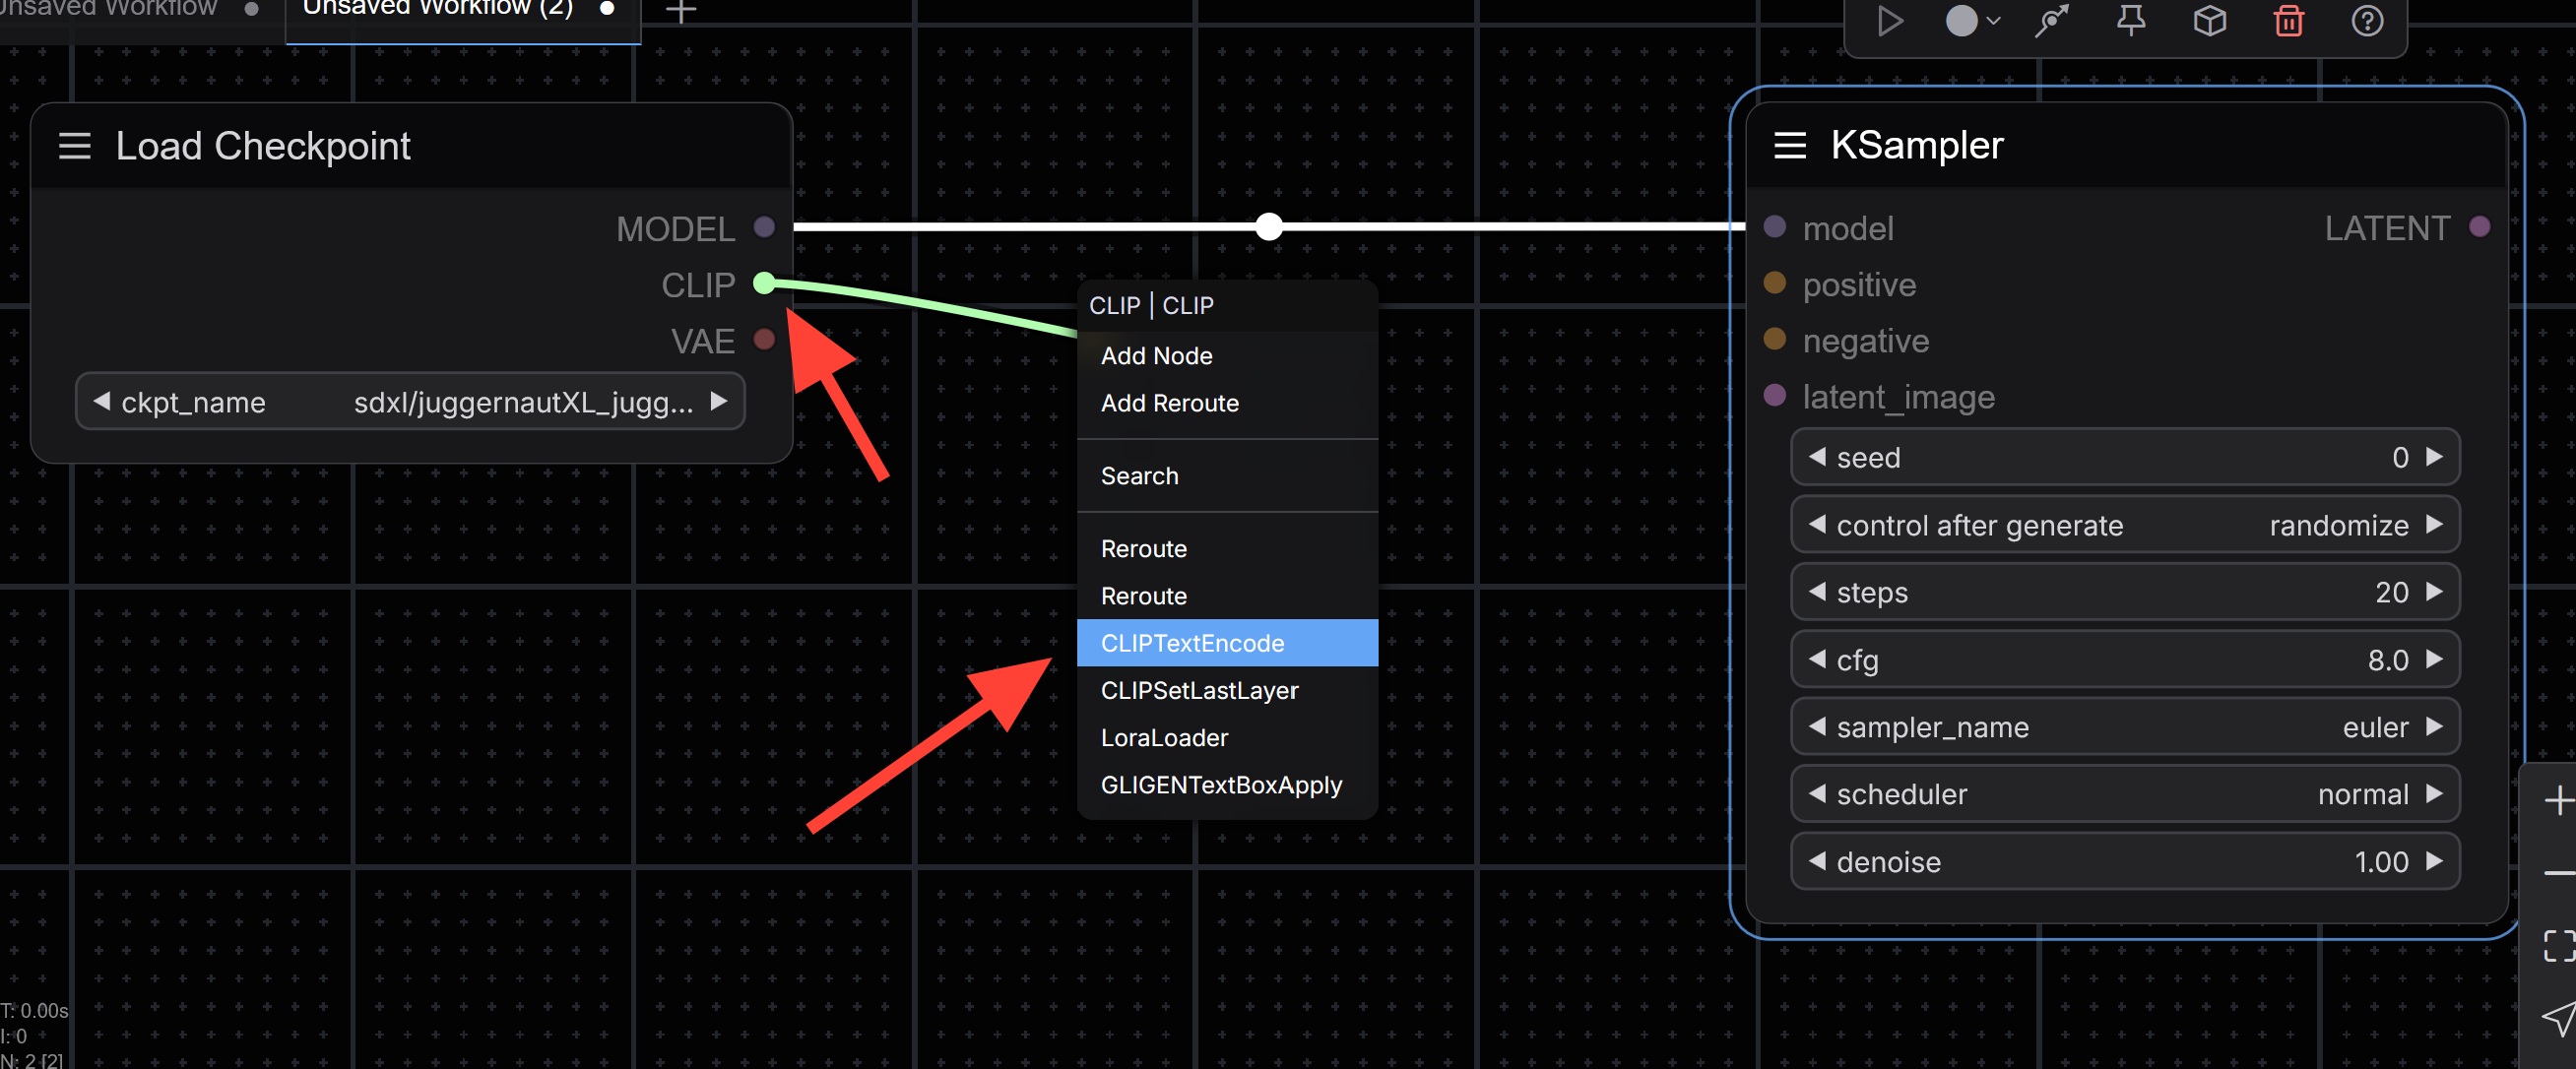Open the scheduler dropdown
The height and width of the screenshot is (1069, 2576).
2125,794
